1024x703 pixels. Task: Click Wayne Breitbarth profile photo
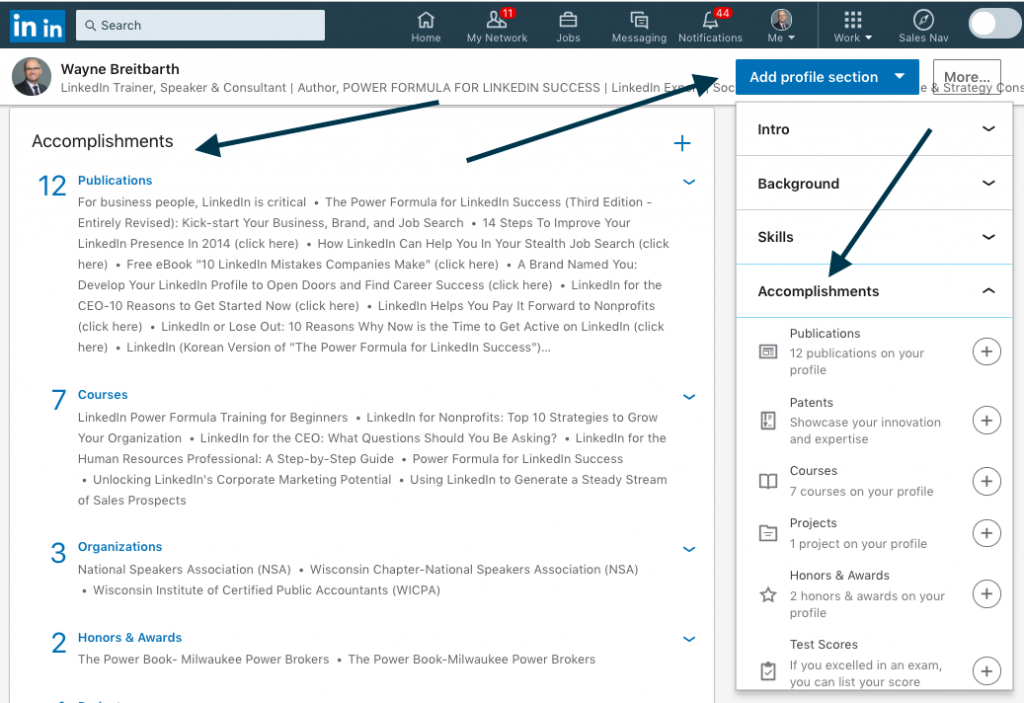[31, 76]
